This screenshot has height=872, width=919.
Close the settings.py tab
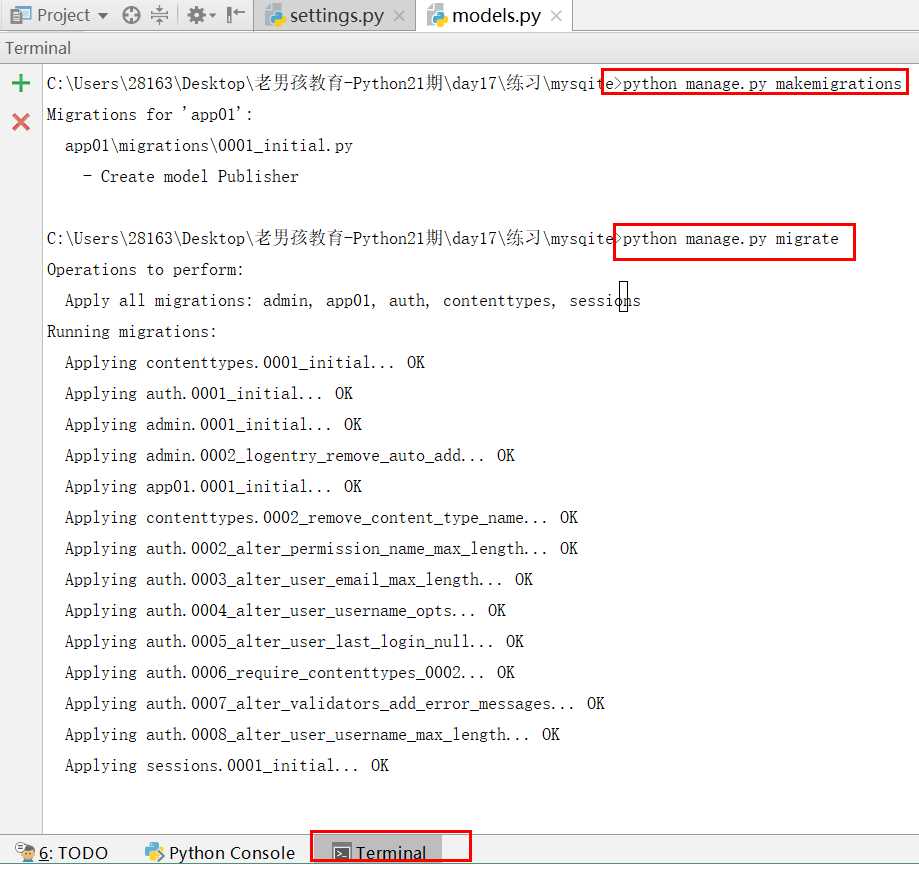(x=399, y=16)
